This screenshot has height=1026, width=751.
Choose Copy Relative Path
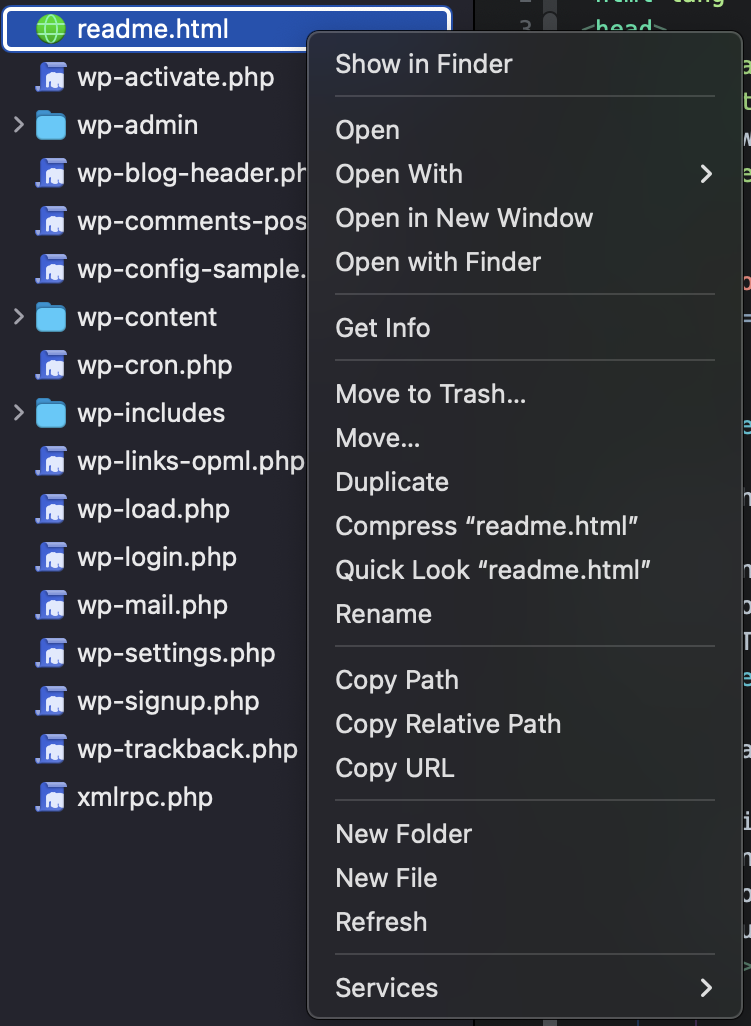coord(448,724)
